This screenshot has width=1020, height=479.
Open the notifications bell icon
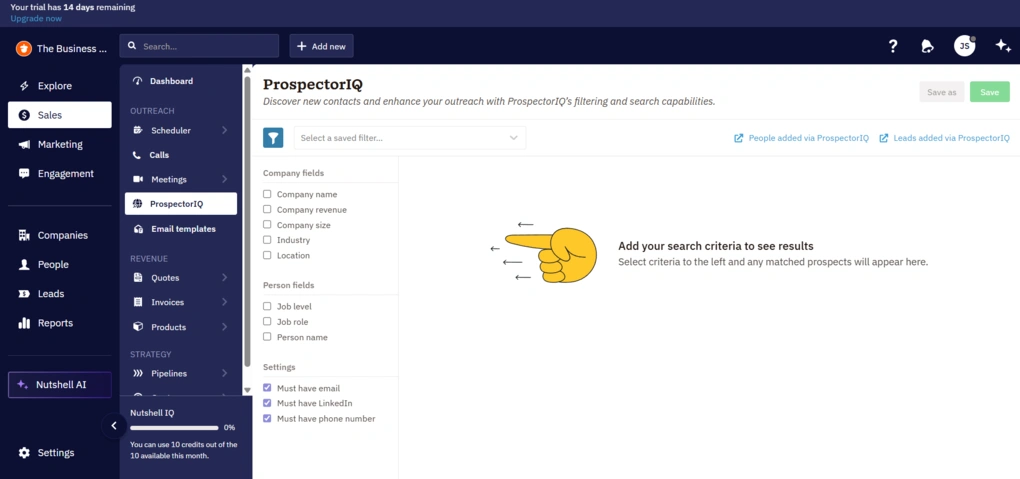928,46
